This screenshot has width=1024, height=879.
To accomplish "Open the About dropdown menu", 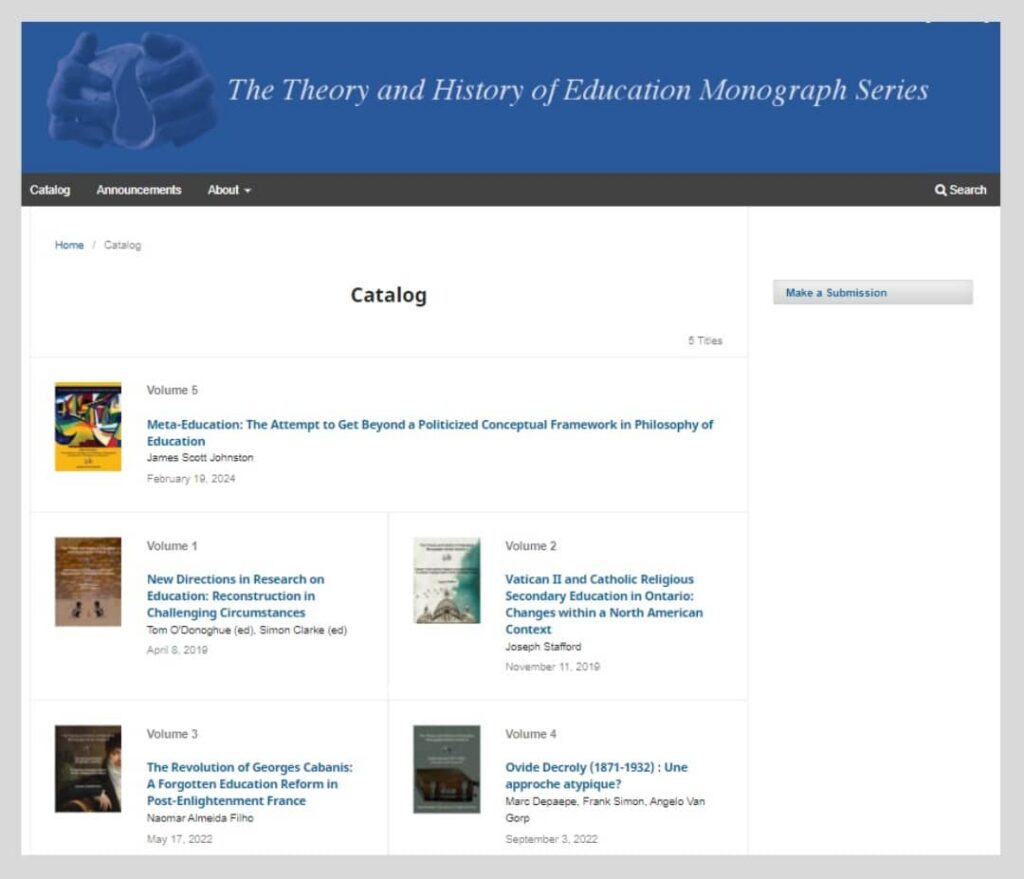I will (x=222, y=190).
